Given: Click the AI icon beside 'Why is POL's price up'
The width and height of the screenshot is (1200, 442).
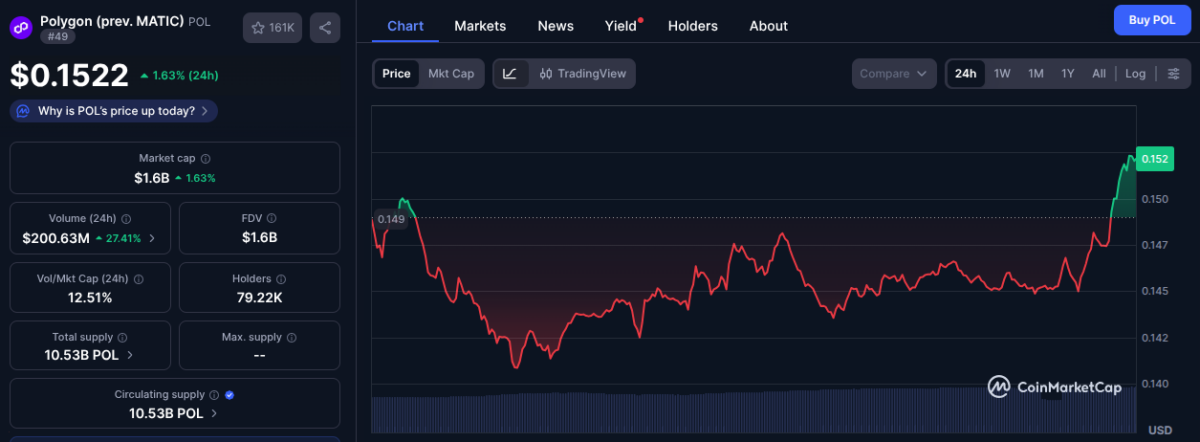Looking at the screenshot, I should click(23, 111).
